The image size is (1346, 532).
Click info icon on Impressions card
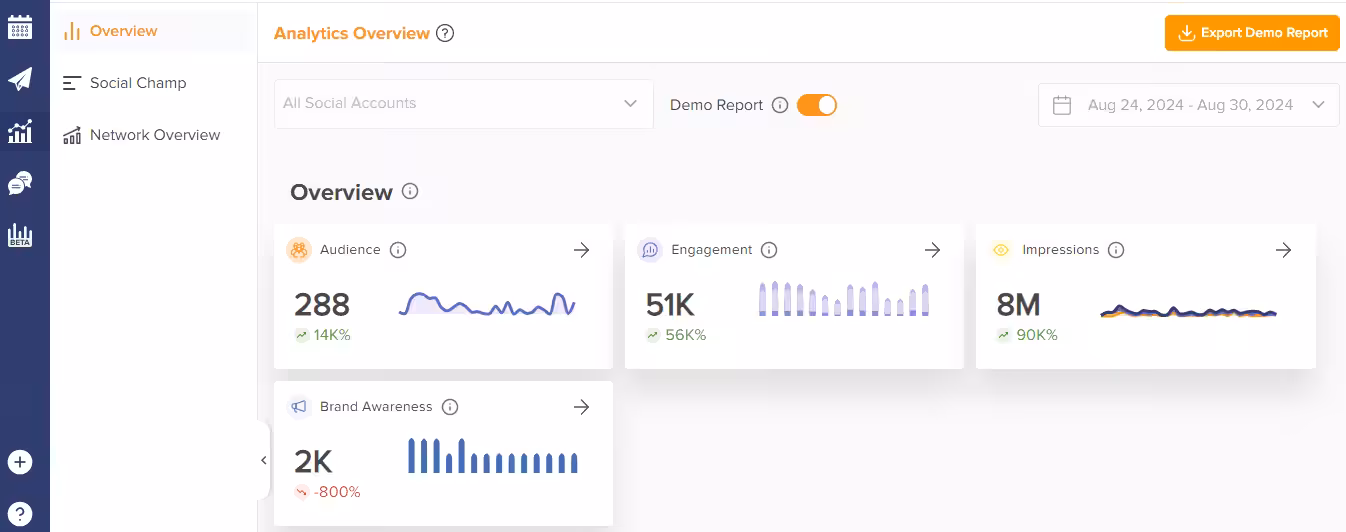point(1116,250)
